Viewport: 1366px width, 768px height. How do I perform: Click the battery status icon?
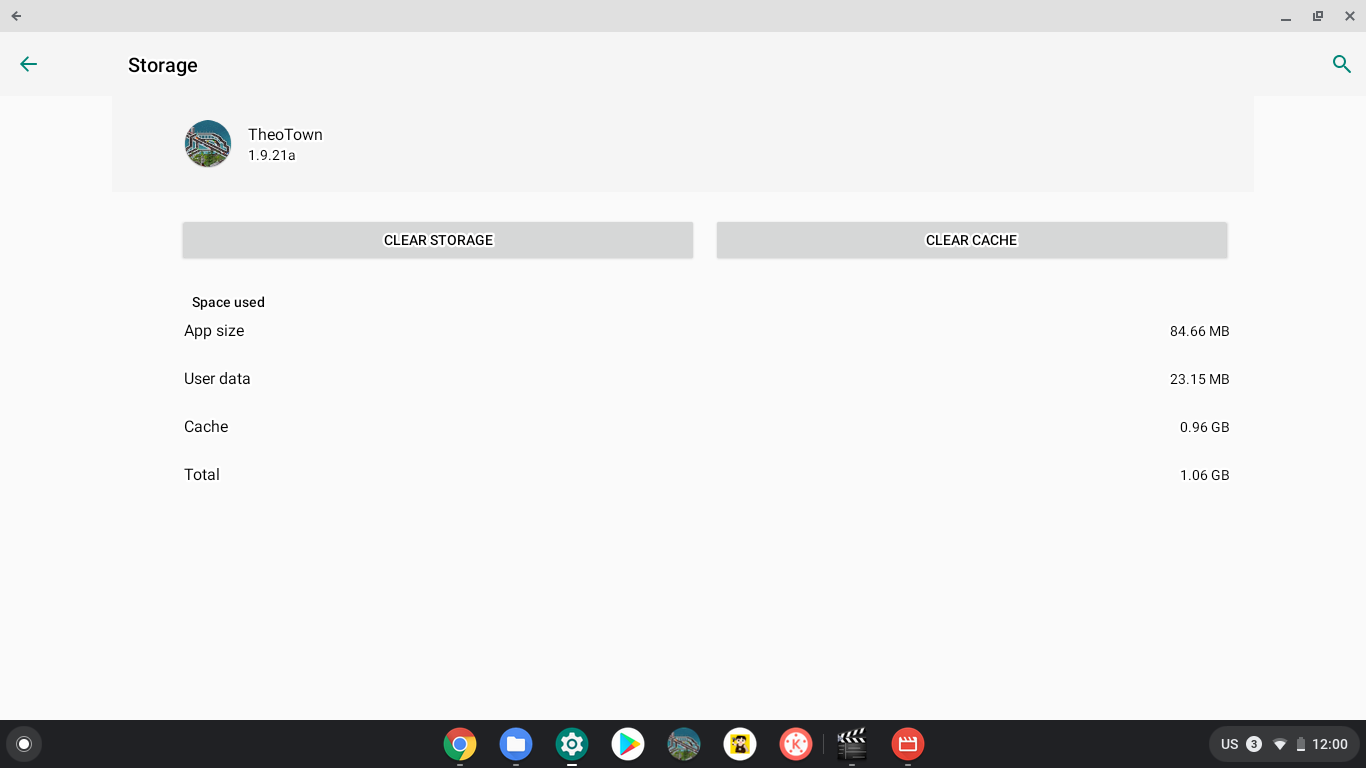pos(1301,744)
